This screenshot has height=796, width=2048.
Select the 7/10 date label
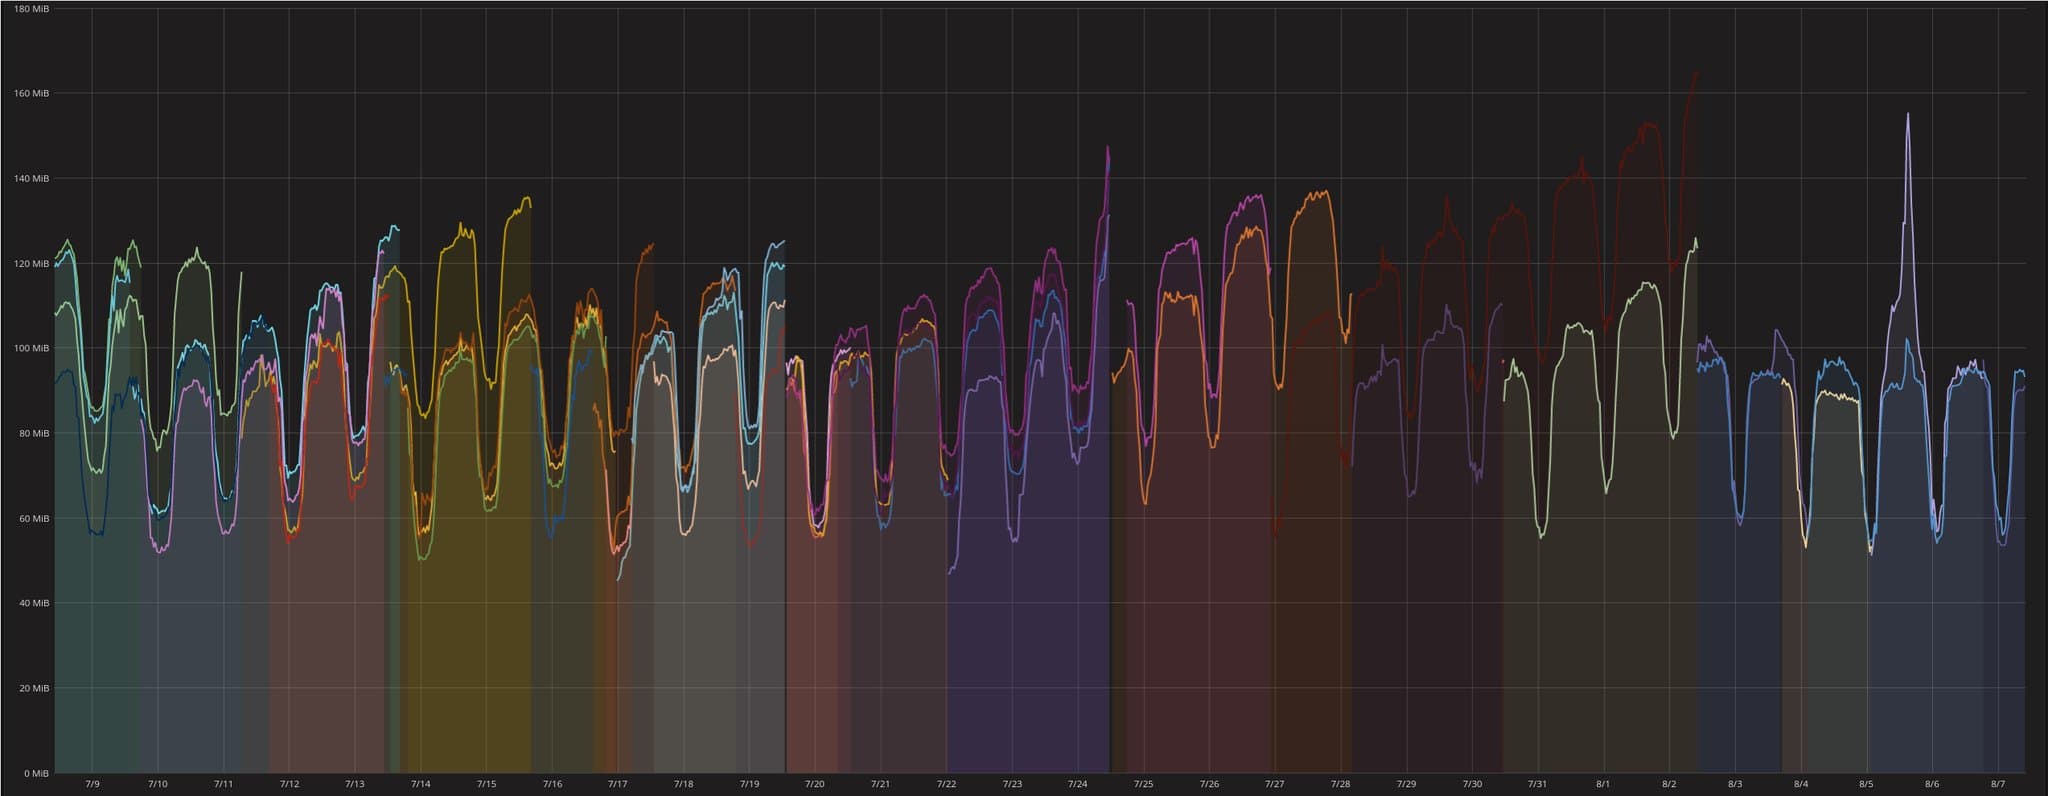pos(157,784)
